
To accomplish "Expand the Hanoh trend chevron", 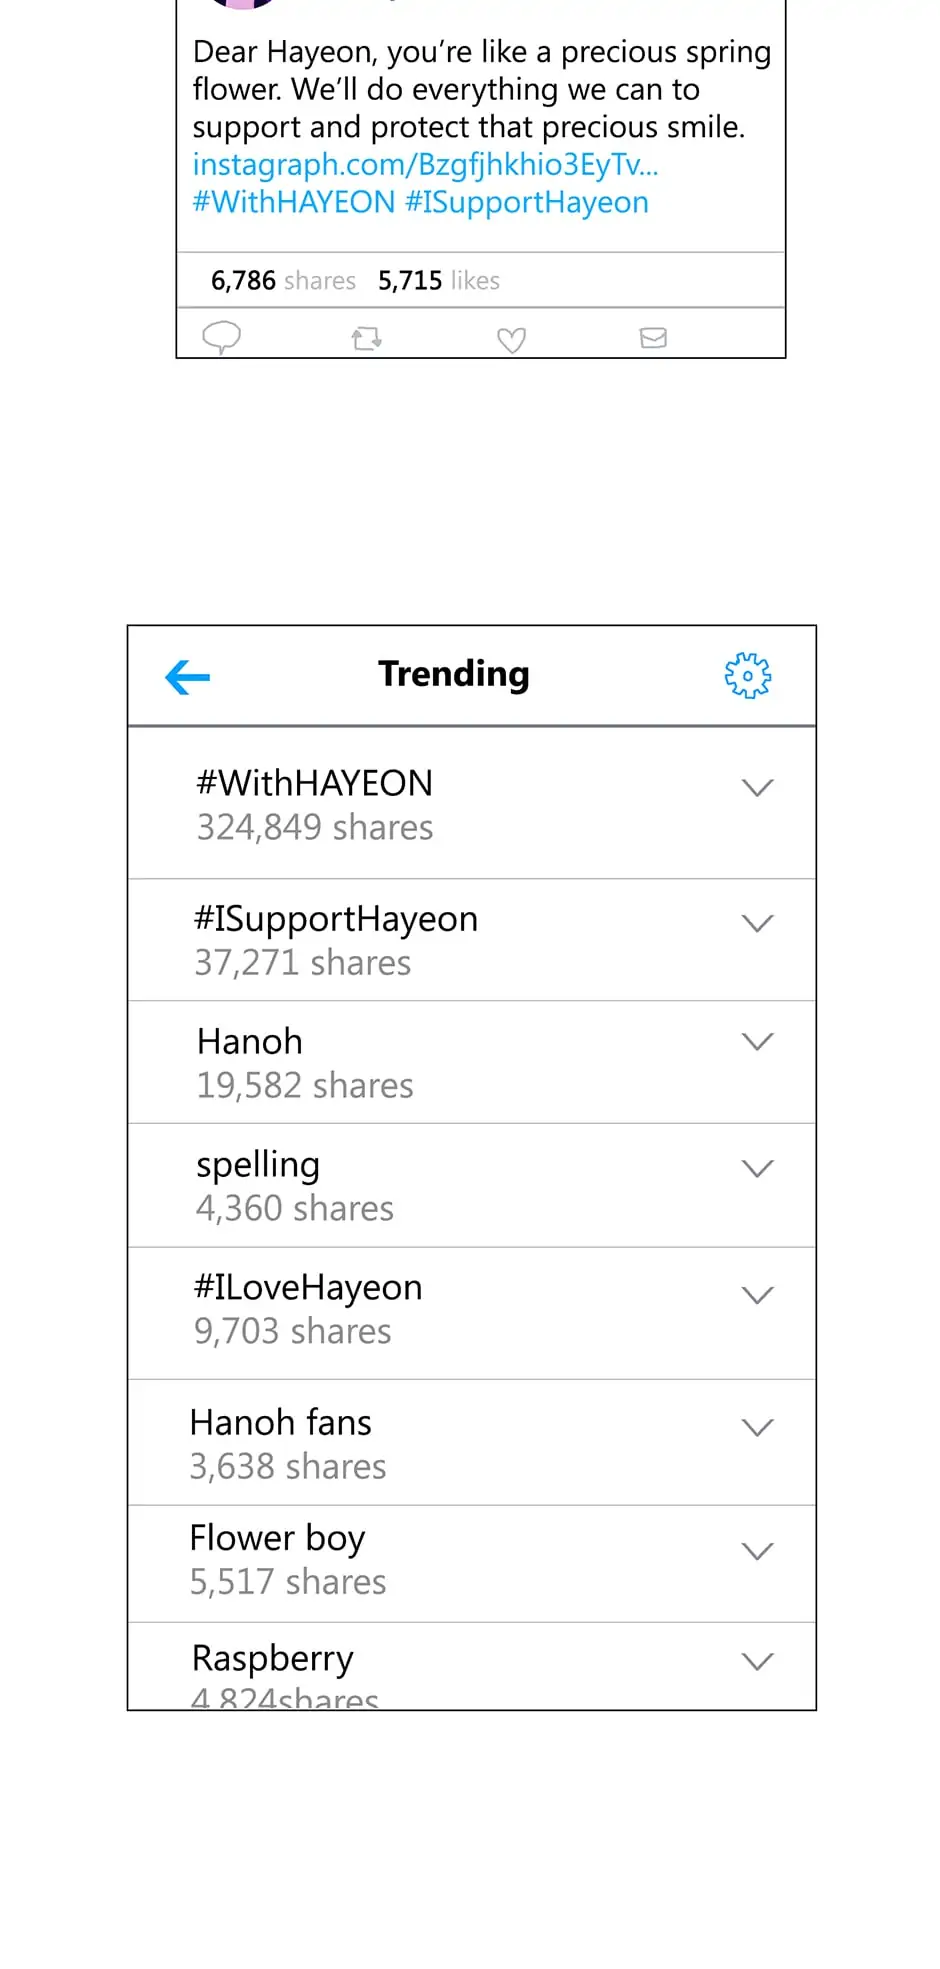I will click(758, 1042).
